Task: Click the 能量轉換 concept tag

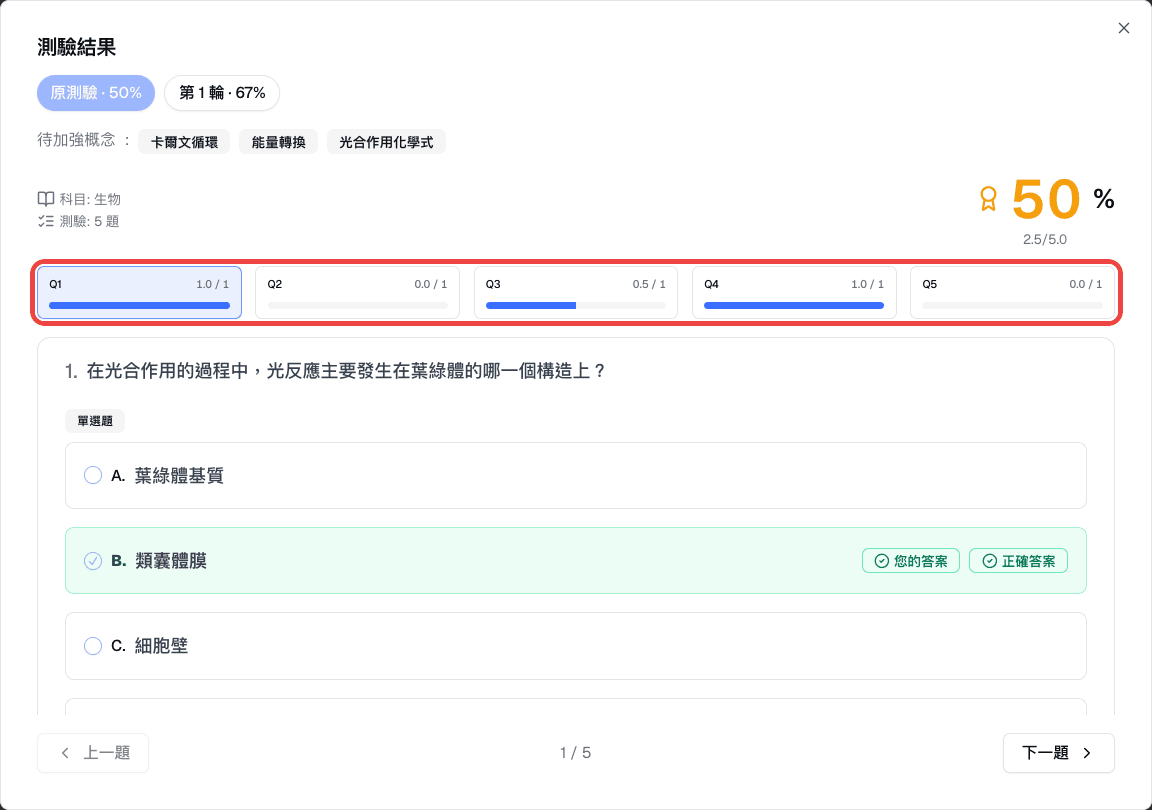Action: pyautogui.click(x=278, y=142)
